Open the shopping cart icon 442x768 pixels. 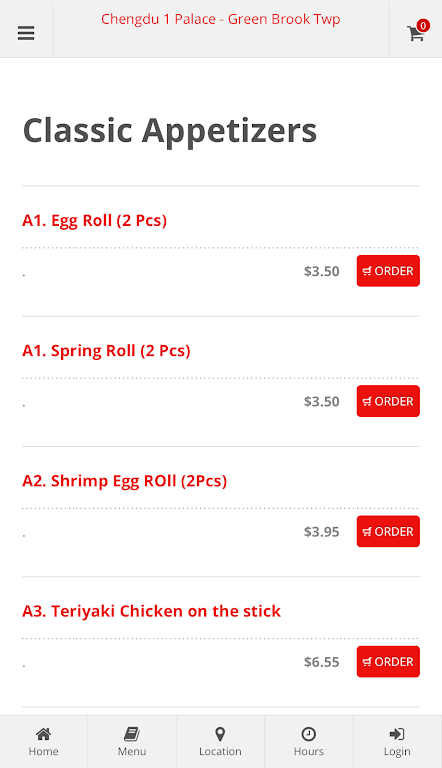pyautogui.click(x=416, y=33)
